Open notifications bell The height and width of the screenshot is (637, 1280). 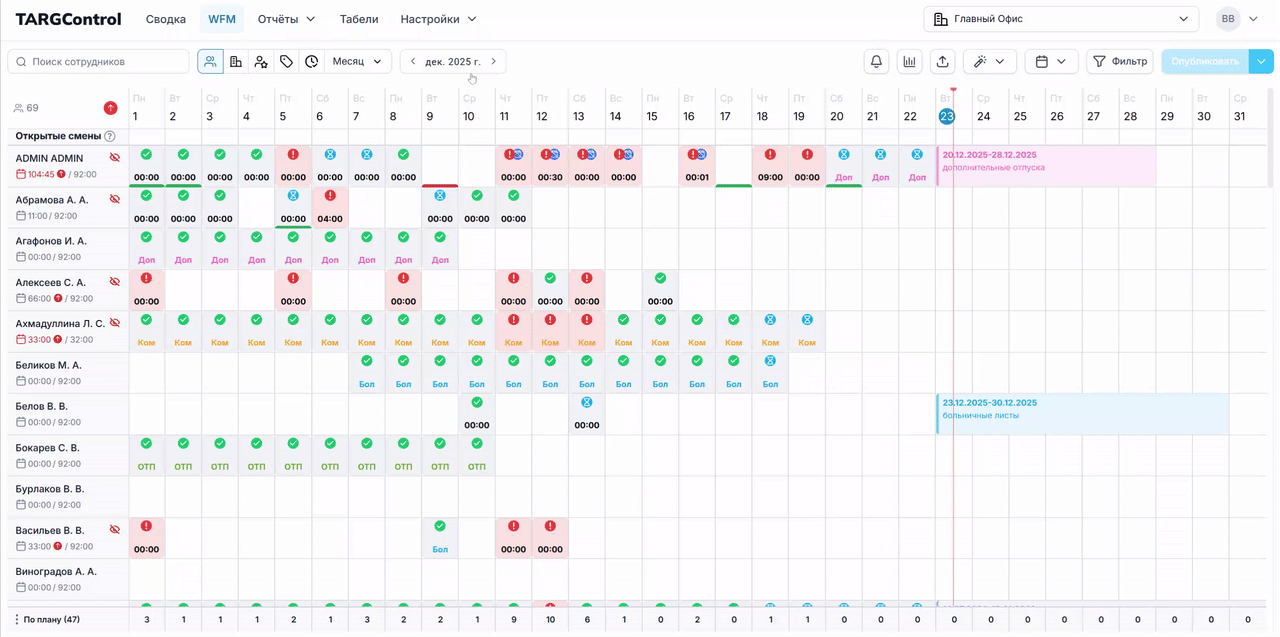click(x=876, y=62)
